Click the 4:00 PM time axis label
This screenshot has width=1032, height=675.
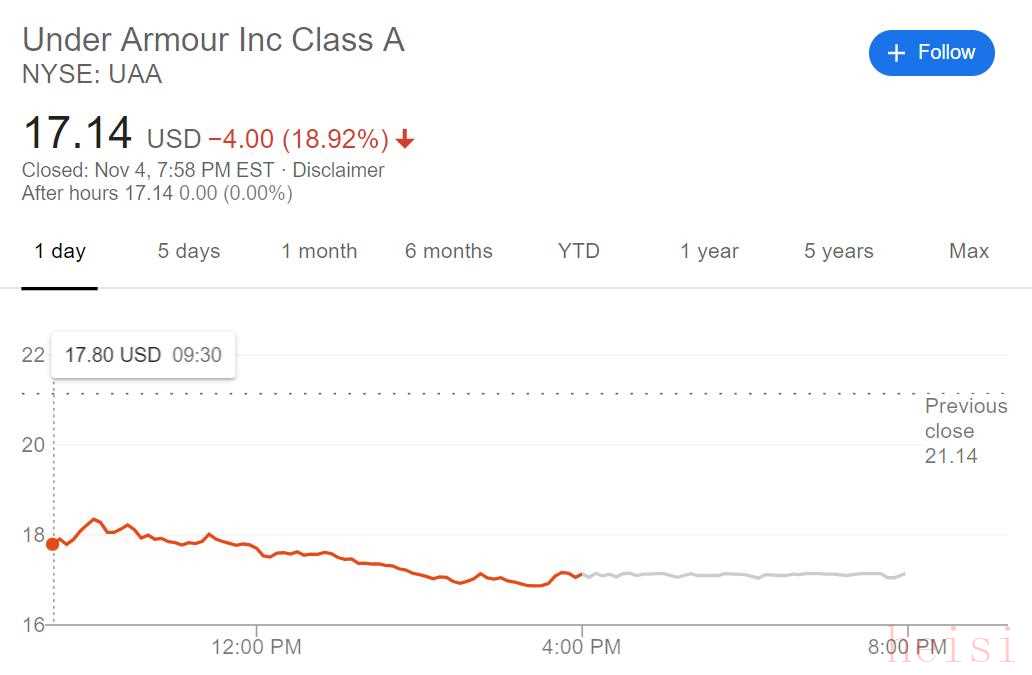tap(582, 647)
